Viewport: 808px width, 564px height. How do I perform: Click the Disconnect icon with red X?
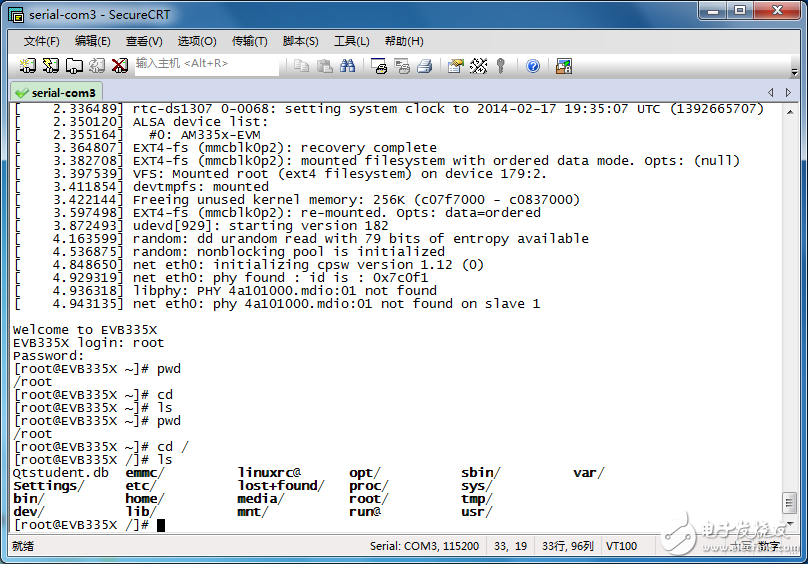click(x=120, y=66)
